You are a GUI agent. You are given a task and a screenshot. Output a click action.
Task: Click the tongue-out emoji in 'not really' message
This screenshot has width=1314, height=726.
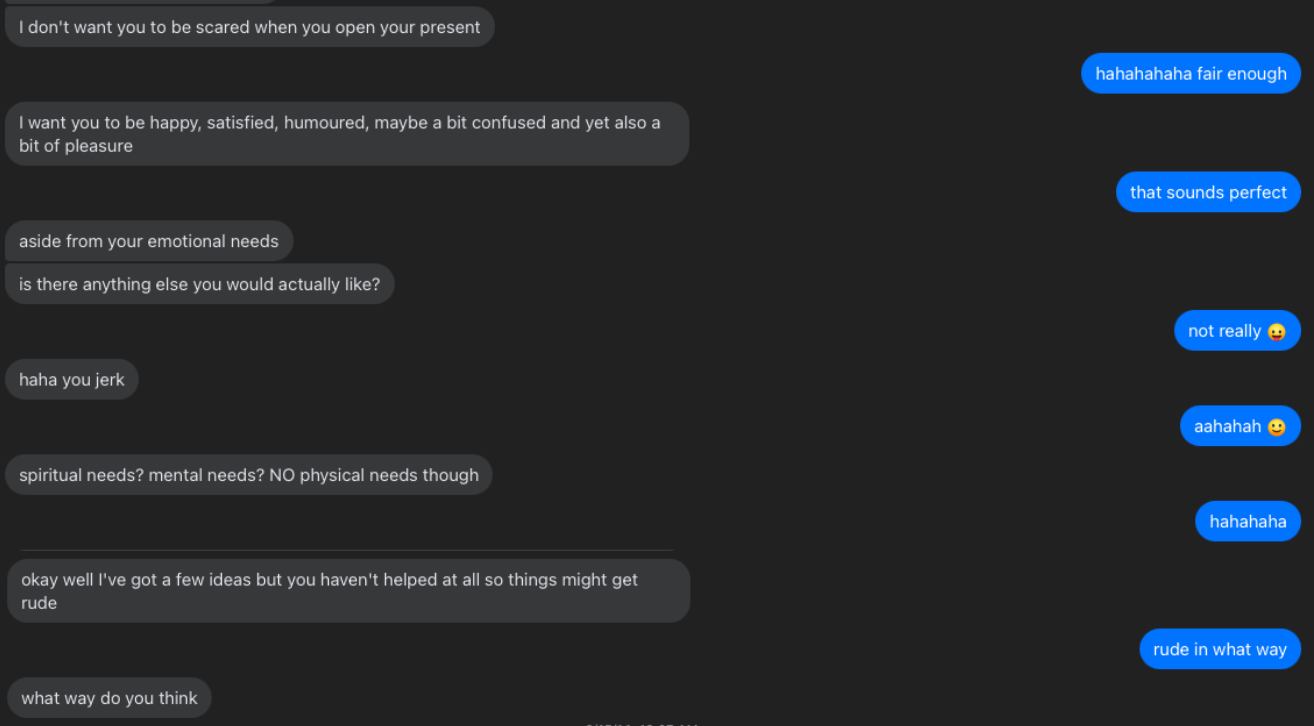1276,332
